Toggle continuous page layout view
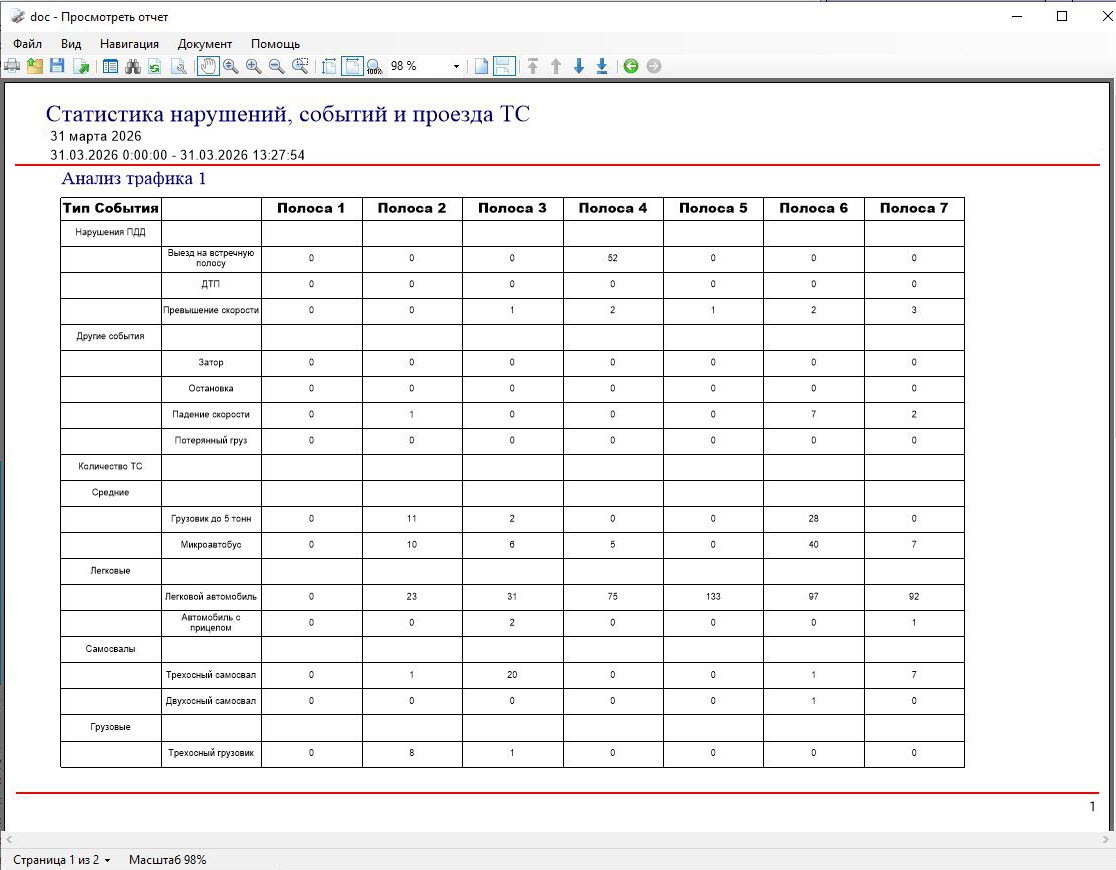Screen dimensions: 1116x870 point(503,66)
